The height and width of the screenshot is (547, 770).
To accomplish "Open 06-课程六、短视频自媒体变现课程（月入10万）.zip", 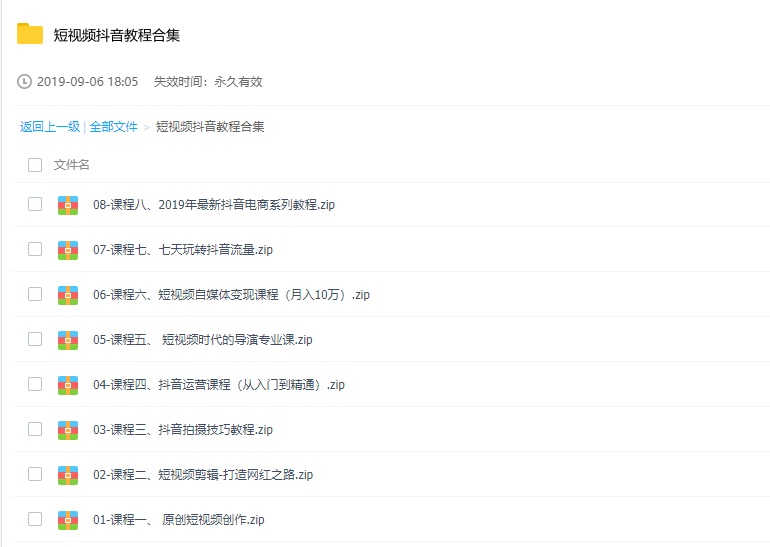I will pyautogui.click(x=231, y=295).
